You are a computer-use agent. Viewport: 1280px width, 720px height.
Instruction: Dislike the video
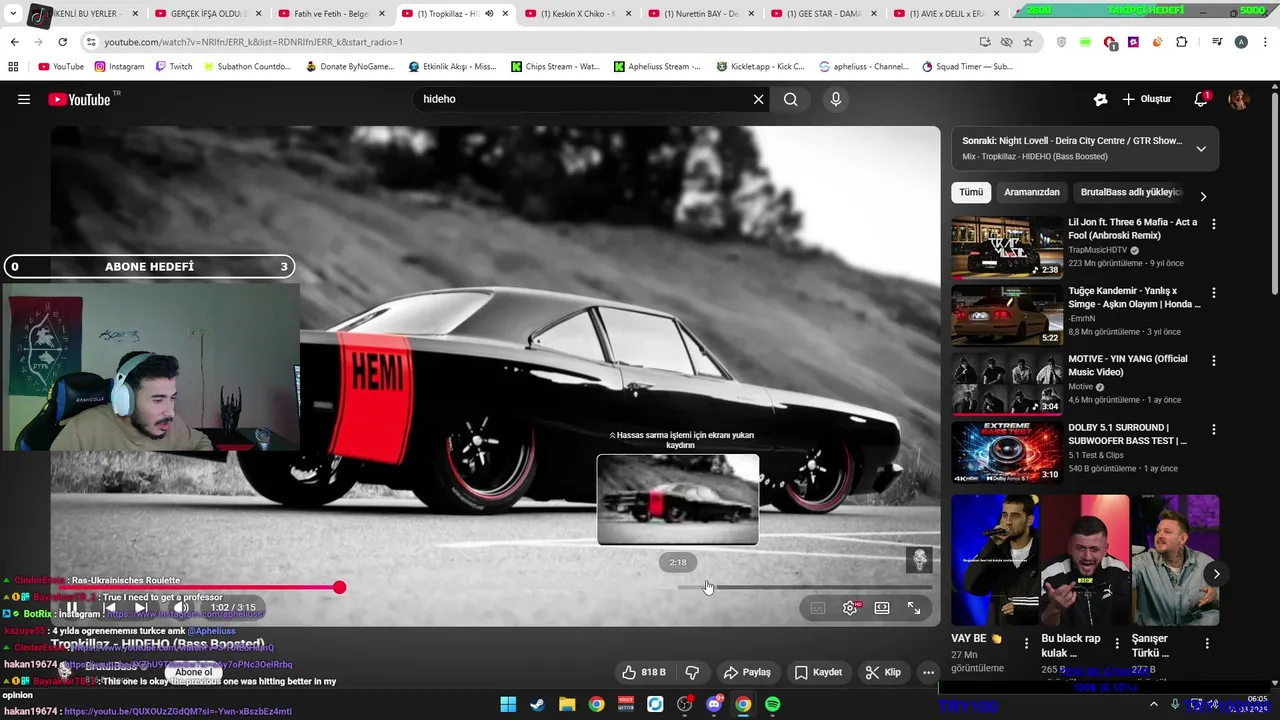pyautogui.click(x=692, y=672)
